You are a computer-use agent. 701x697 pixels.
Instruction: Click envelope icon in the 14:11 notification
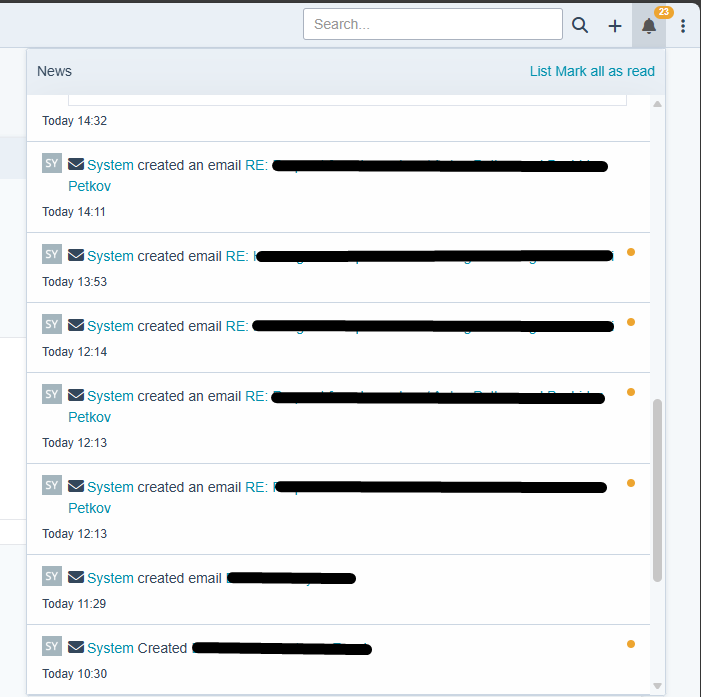(76, 165)
